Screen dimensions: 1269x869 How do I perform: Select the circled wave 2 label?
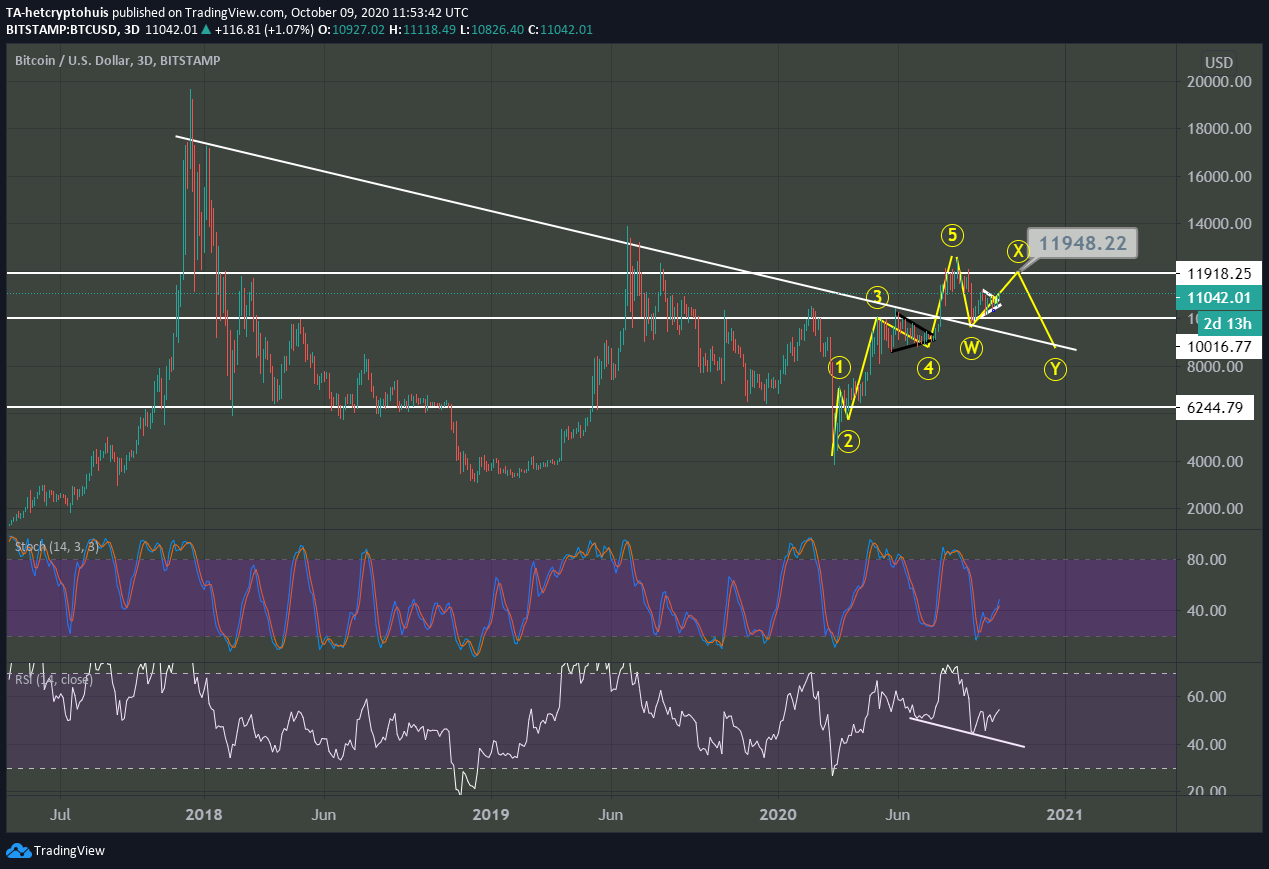pos(848,440)
